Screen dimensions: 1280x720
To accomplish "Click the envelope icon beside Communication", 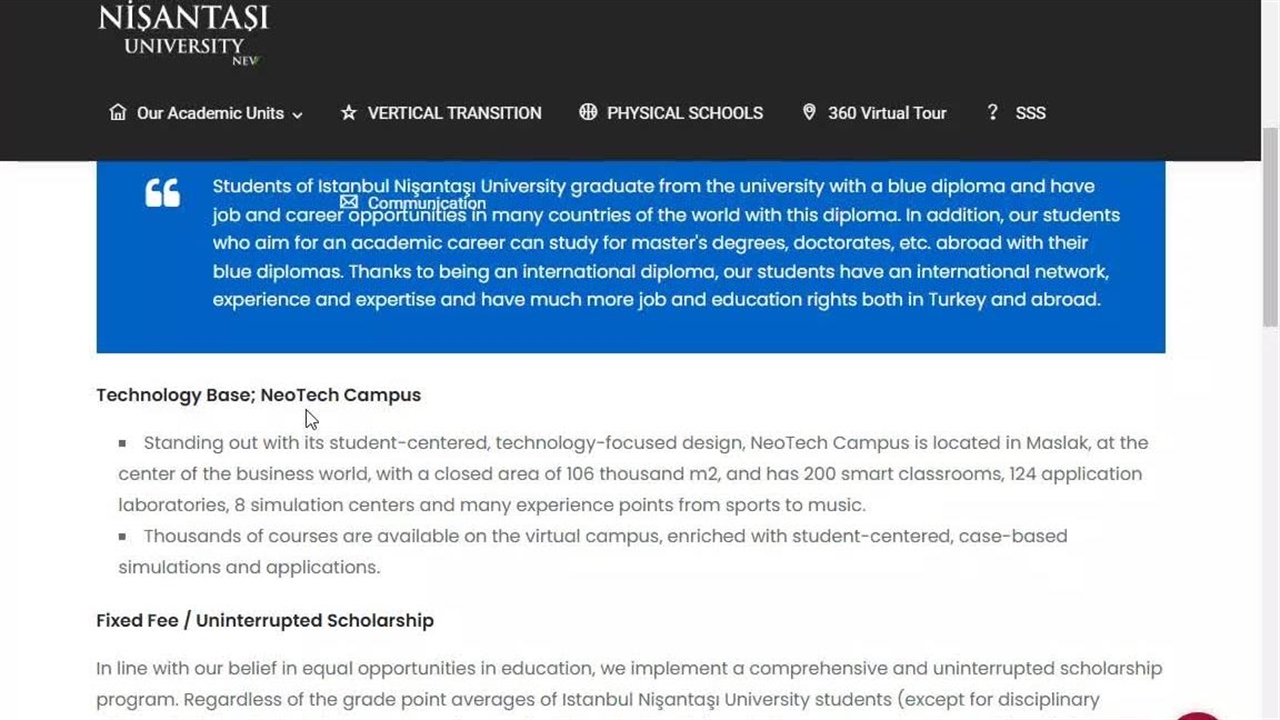I will pos(348,203).
